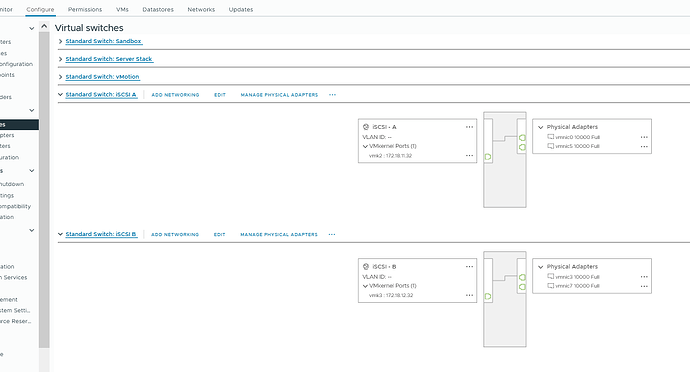This screenshot has width=690, height=372.
Task: Click the vmnic7 adapter icon
Action: (x=551, y=286)
